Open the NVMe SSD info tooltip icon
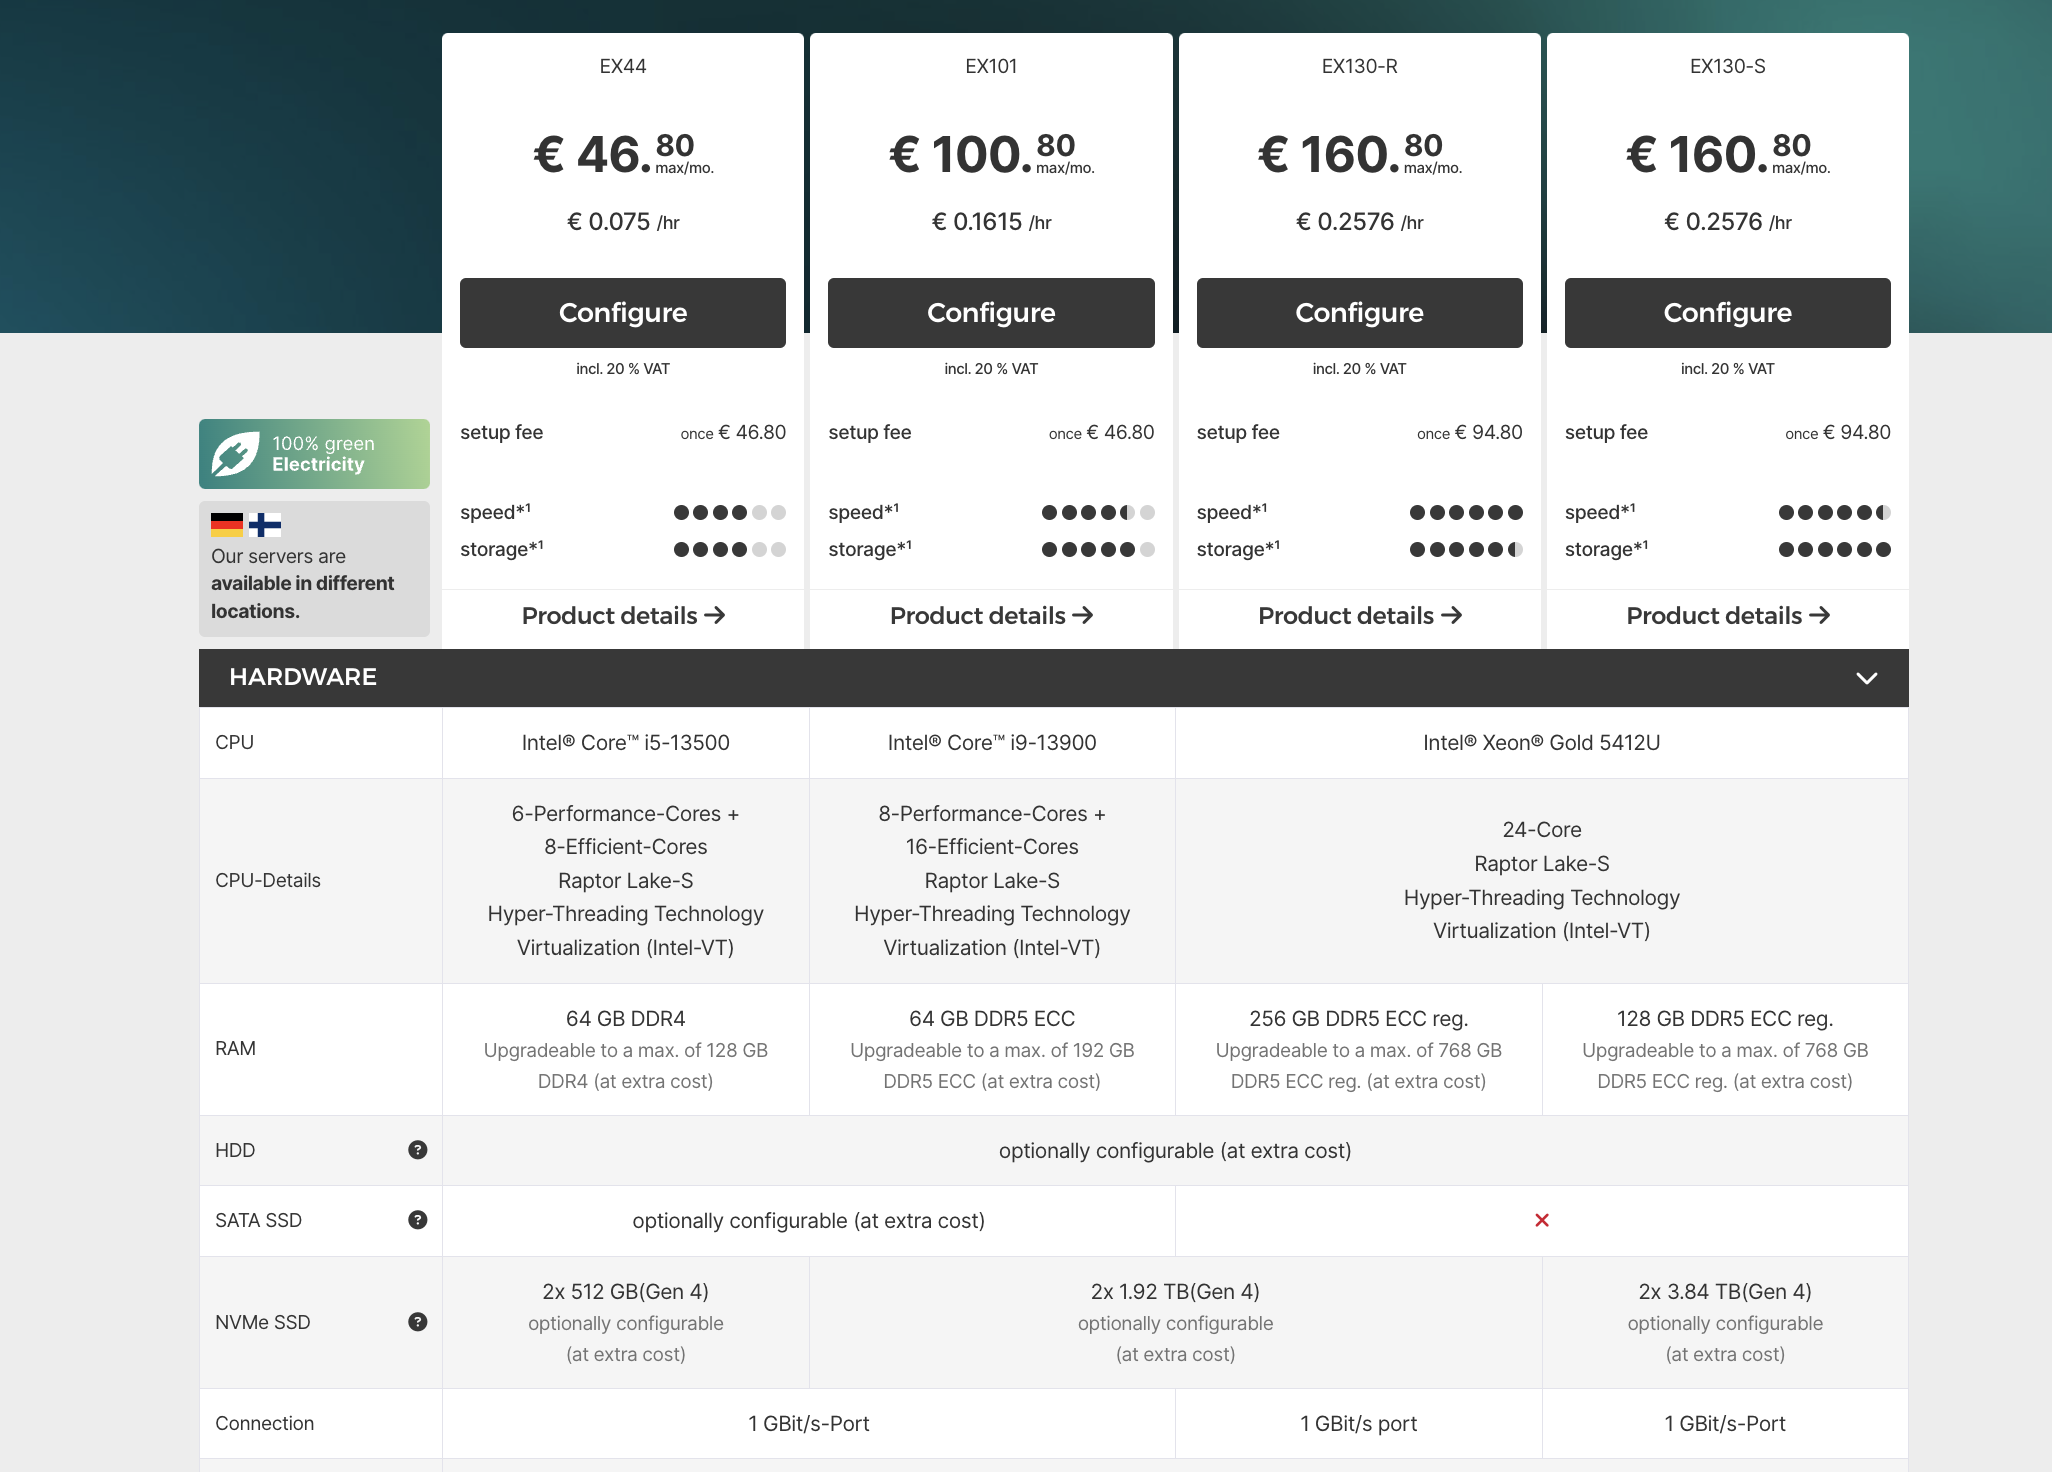The image size is (2052, 1472). pyautogui.click(x=418, y=1322)
